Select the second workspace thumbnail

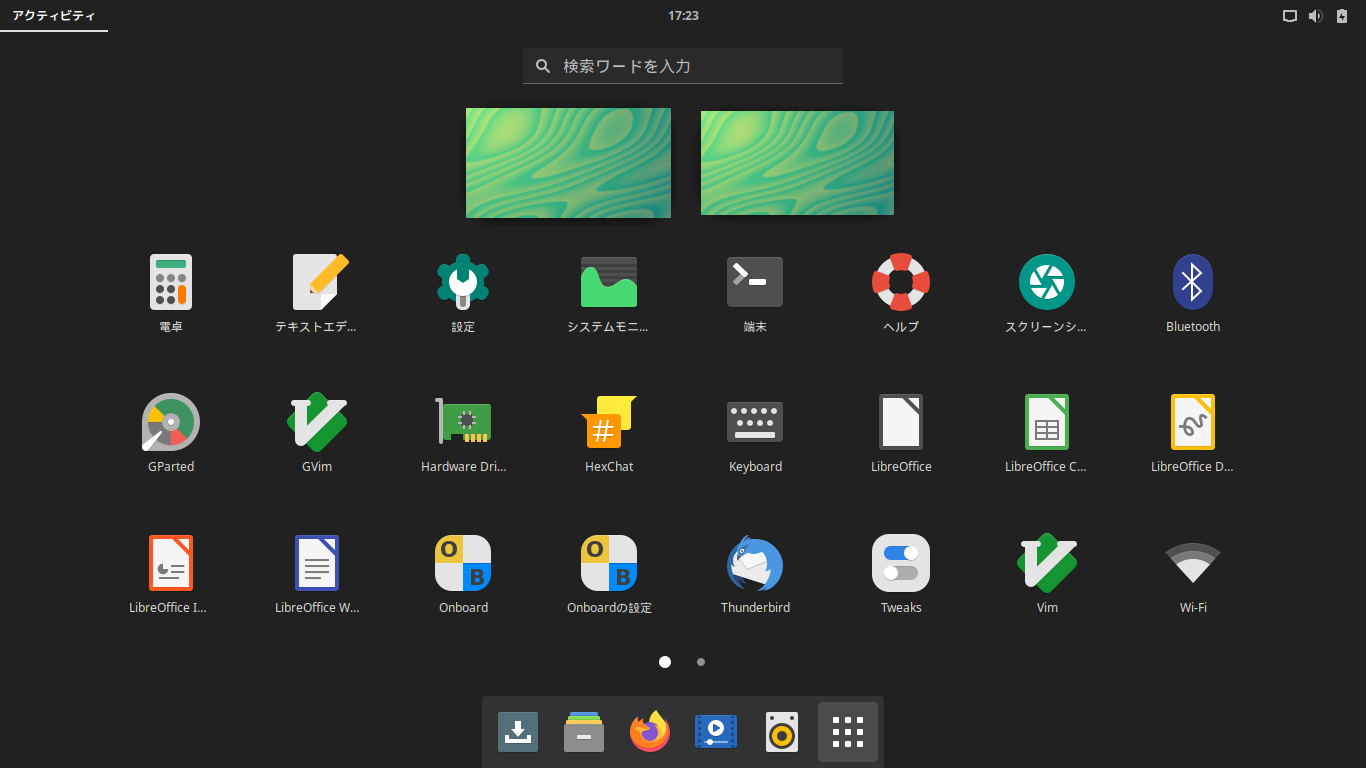point(797,163)
